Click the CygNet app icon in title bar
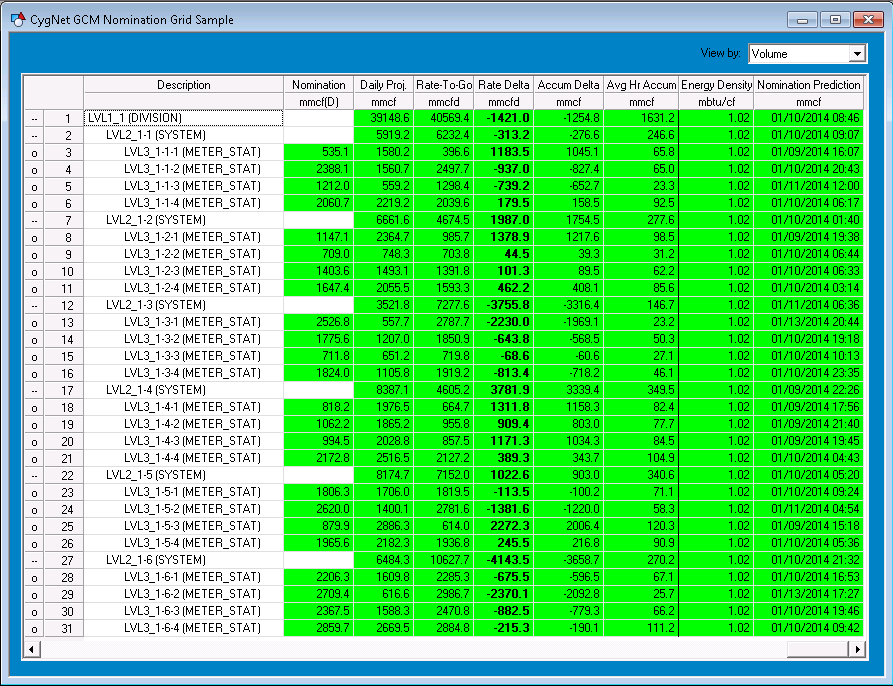Viewport: 893px width, 686px height. click(18, 19)
